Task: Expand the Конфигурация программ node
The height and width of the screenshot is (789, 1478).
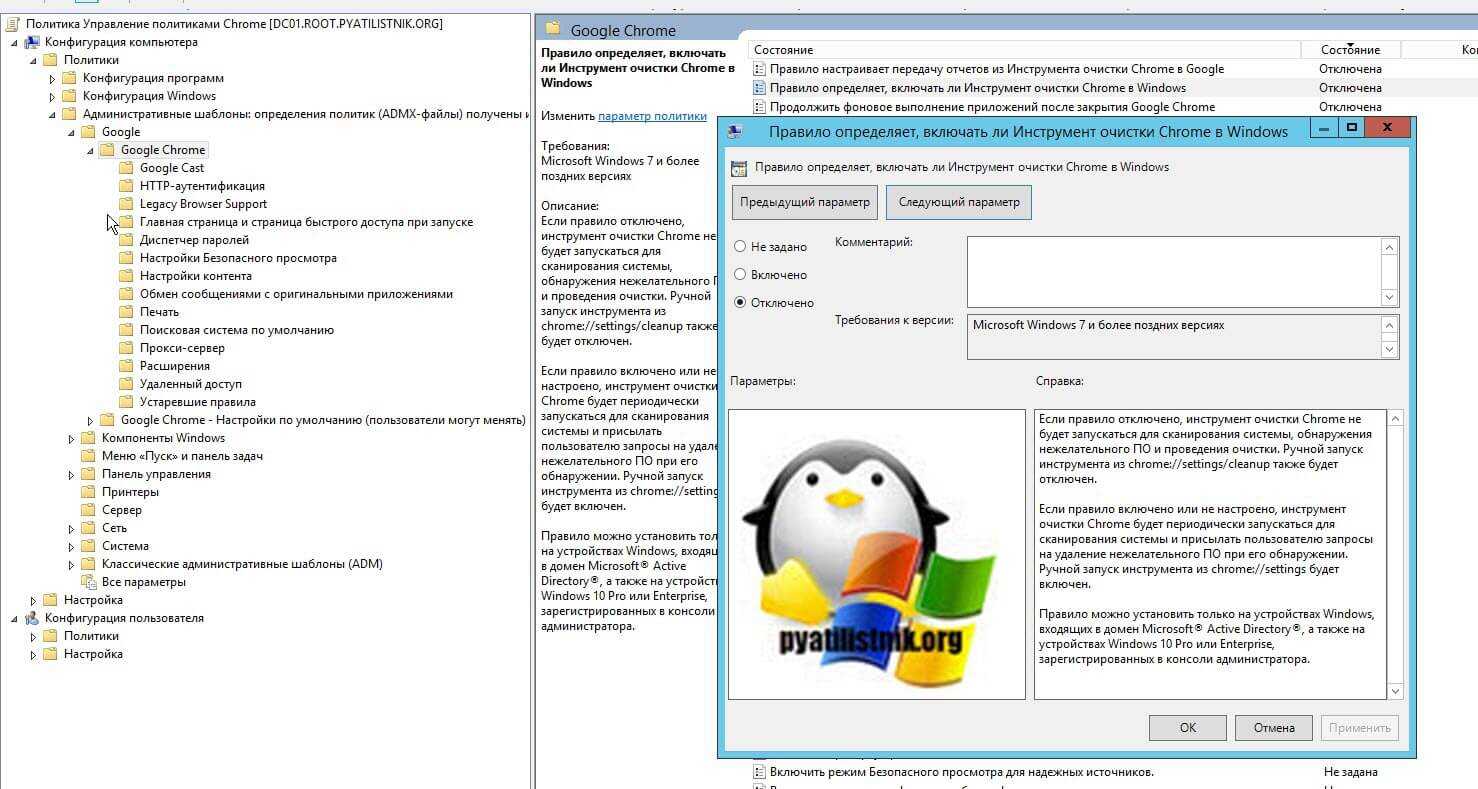Action: click(x=53, y=78)
